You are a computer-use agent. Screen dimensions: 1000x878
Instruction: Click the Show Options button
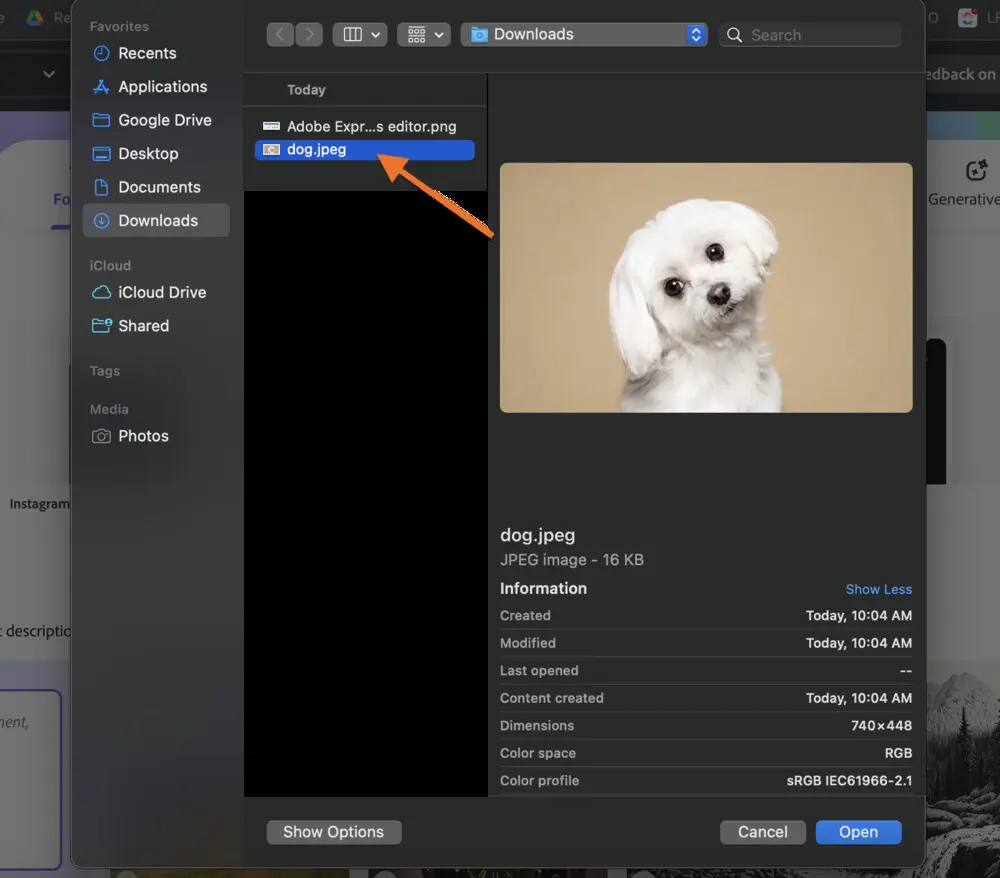coord(334,832)
